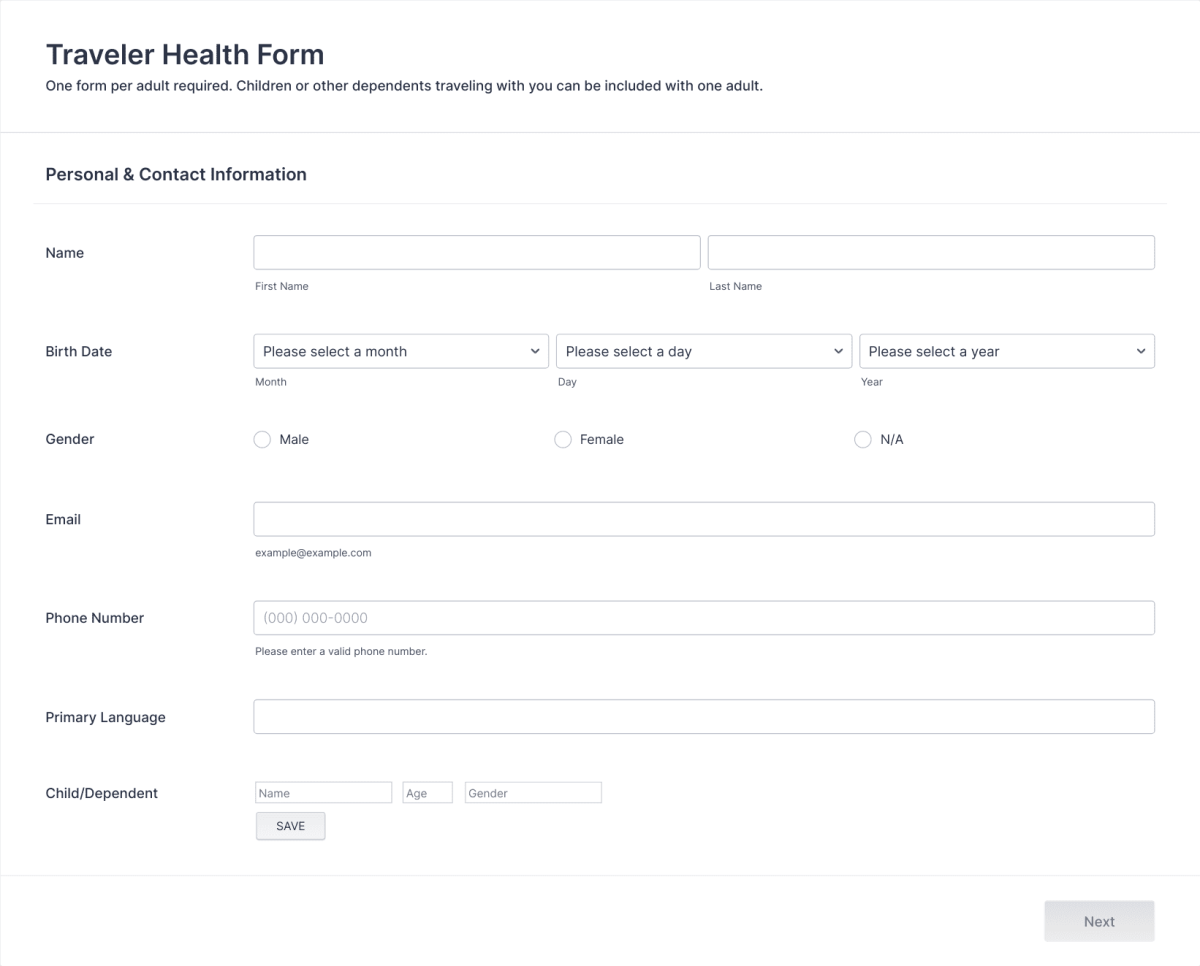Expand the month dropdown chevron arrow

click(535, 351)
